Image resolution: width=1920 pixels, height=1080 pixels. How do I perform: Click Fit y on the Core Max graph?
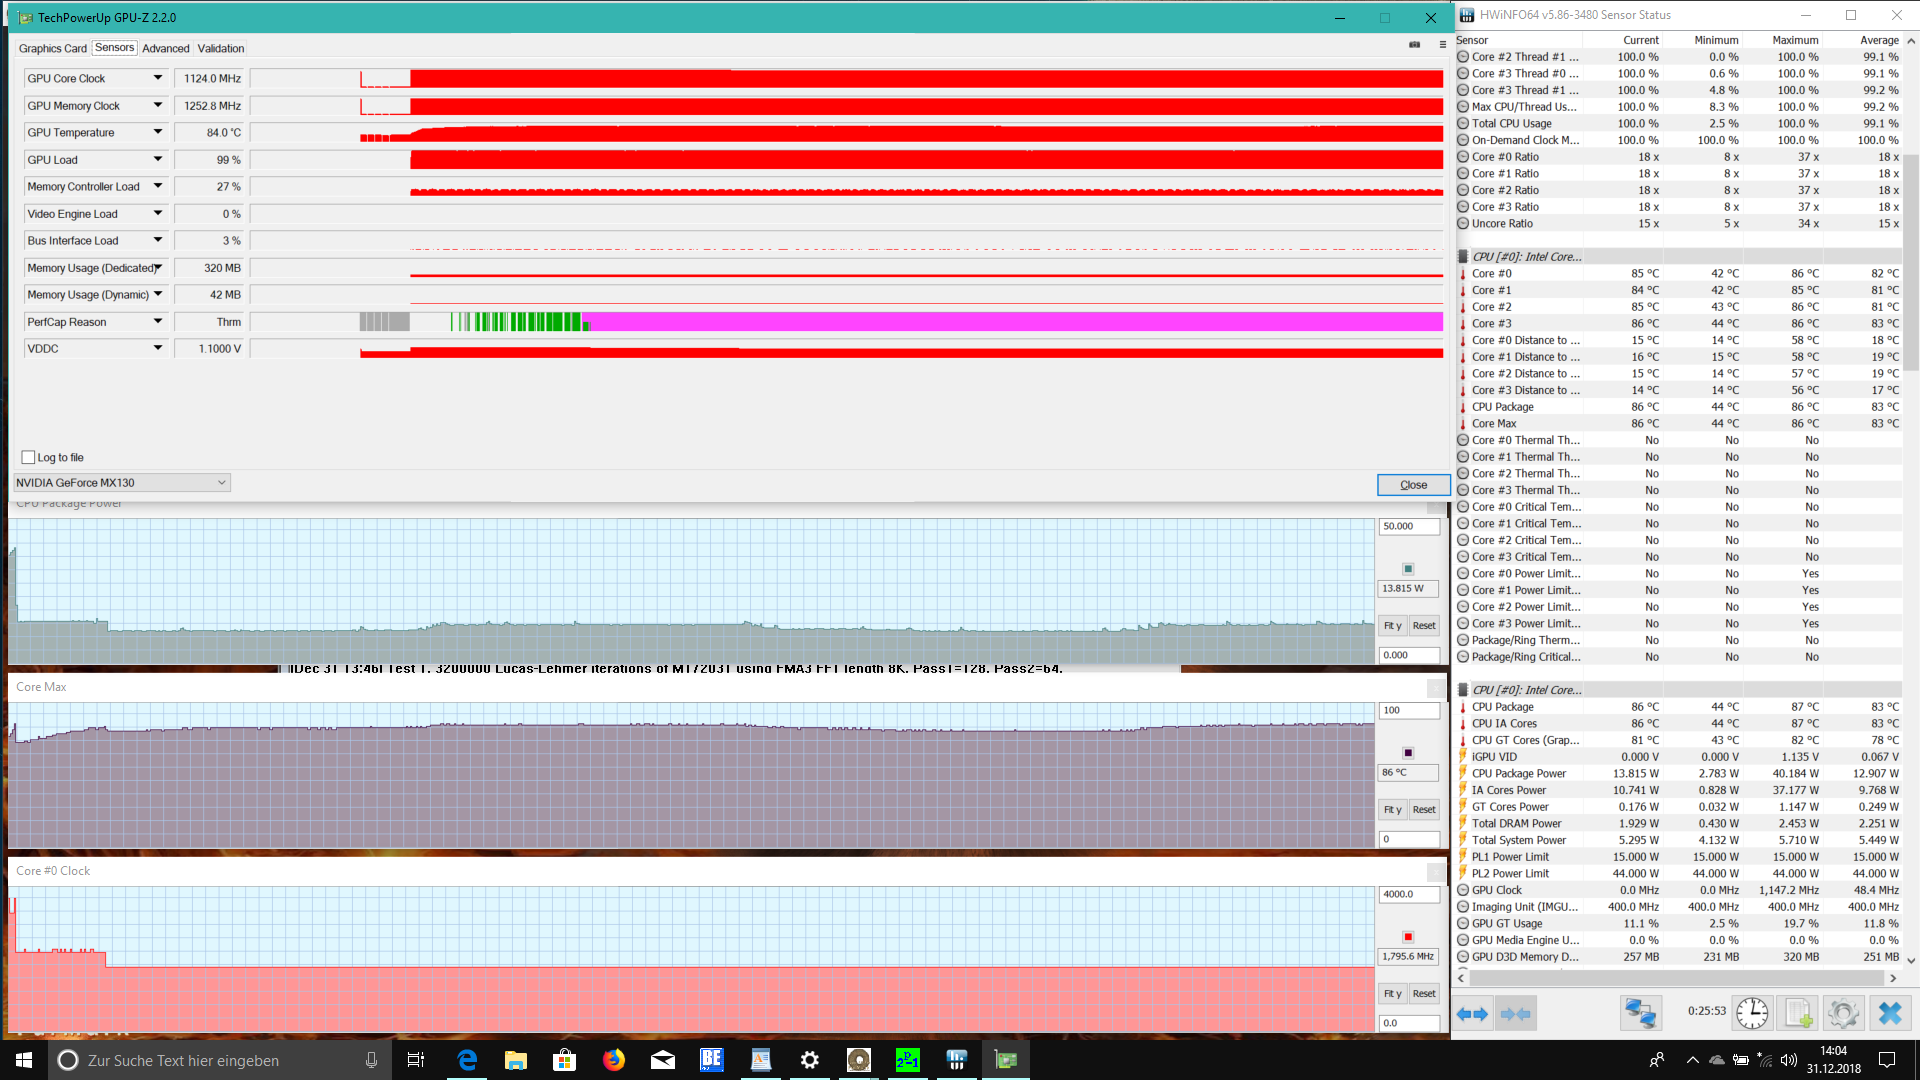pyautogui.click(x=1393, y=809)
